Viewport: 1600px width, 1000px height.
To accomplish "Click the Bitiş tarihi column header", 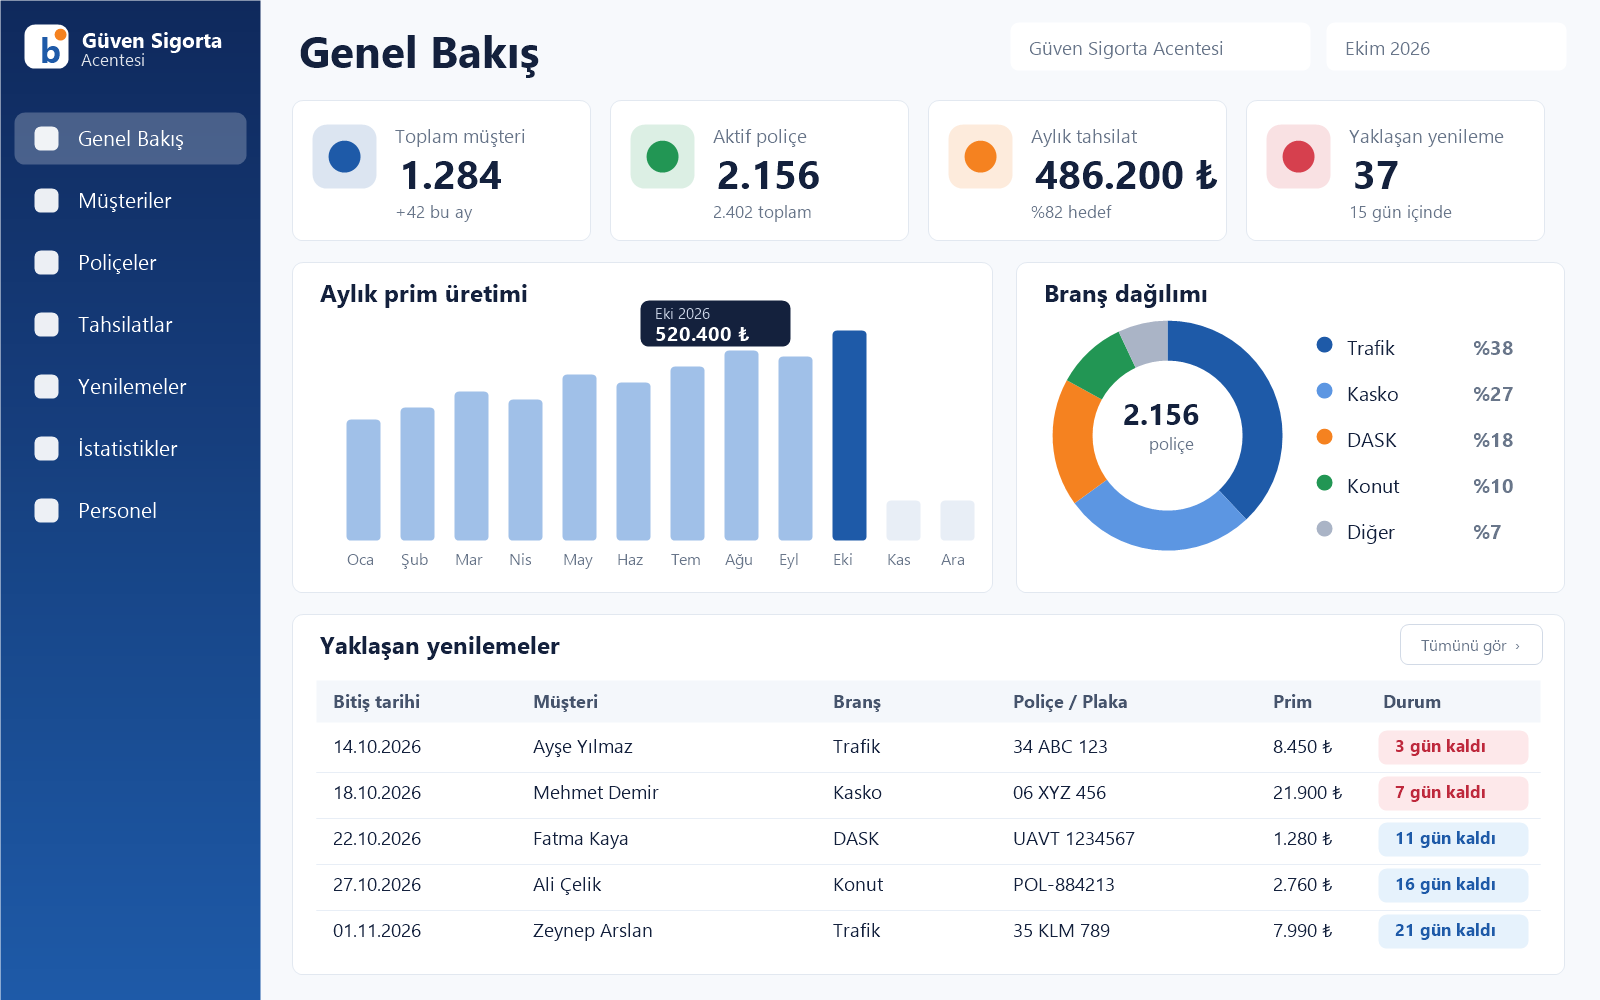I will click(377, 702).
